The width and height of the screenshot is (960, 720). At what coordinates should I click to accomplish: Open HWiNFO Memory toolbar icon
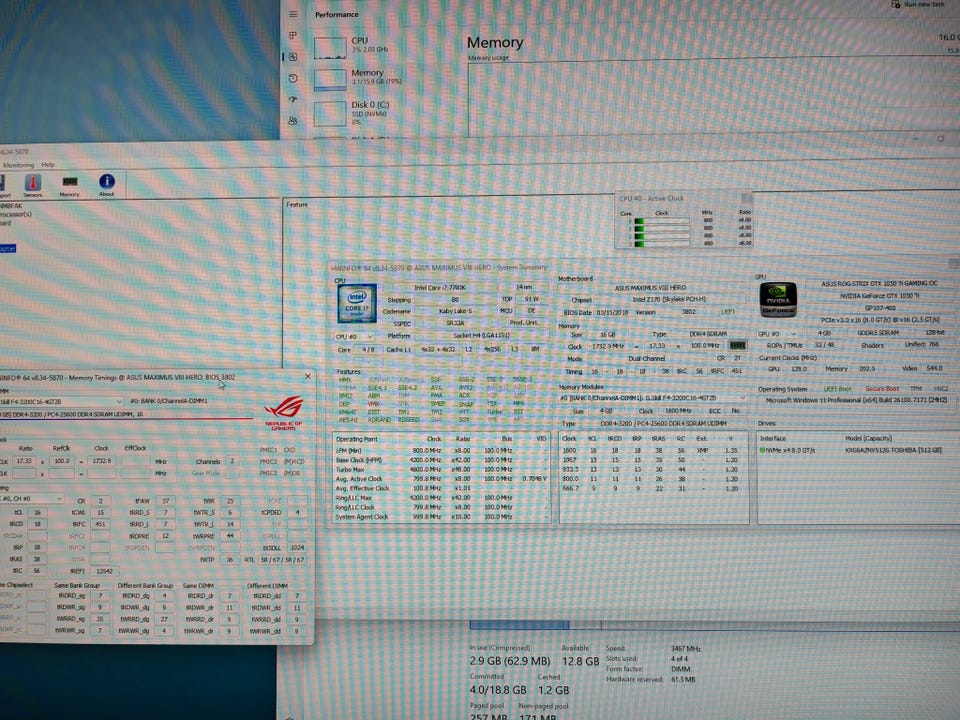pyautogui.click(x=70, y=185)
